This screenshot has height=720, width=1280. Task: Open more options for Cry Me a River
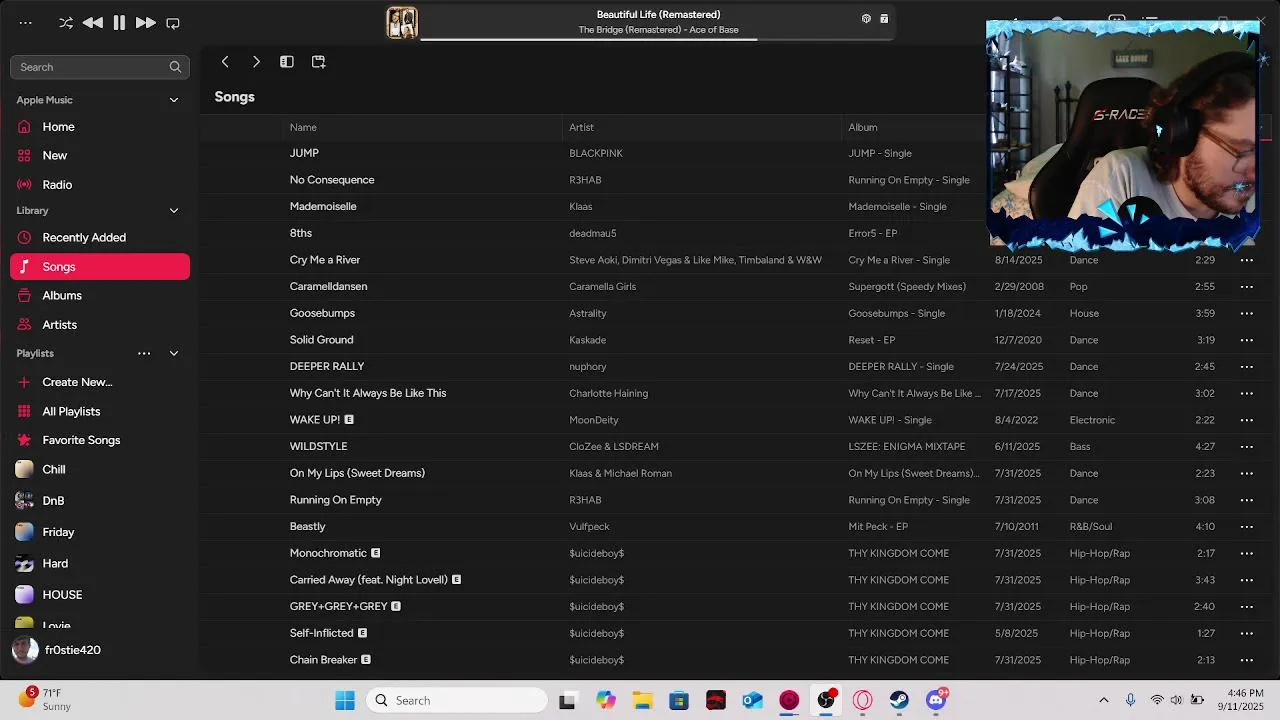1247,260
